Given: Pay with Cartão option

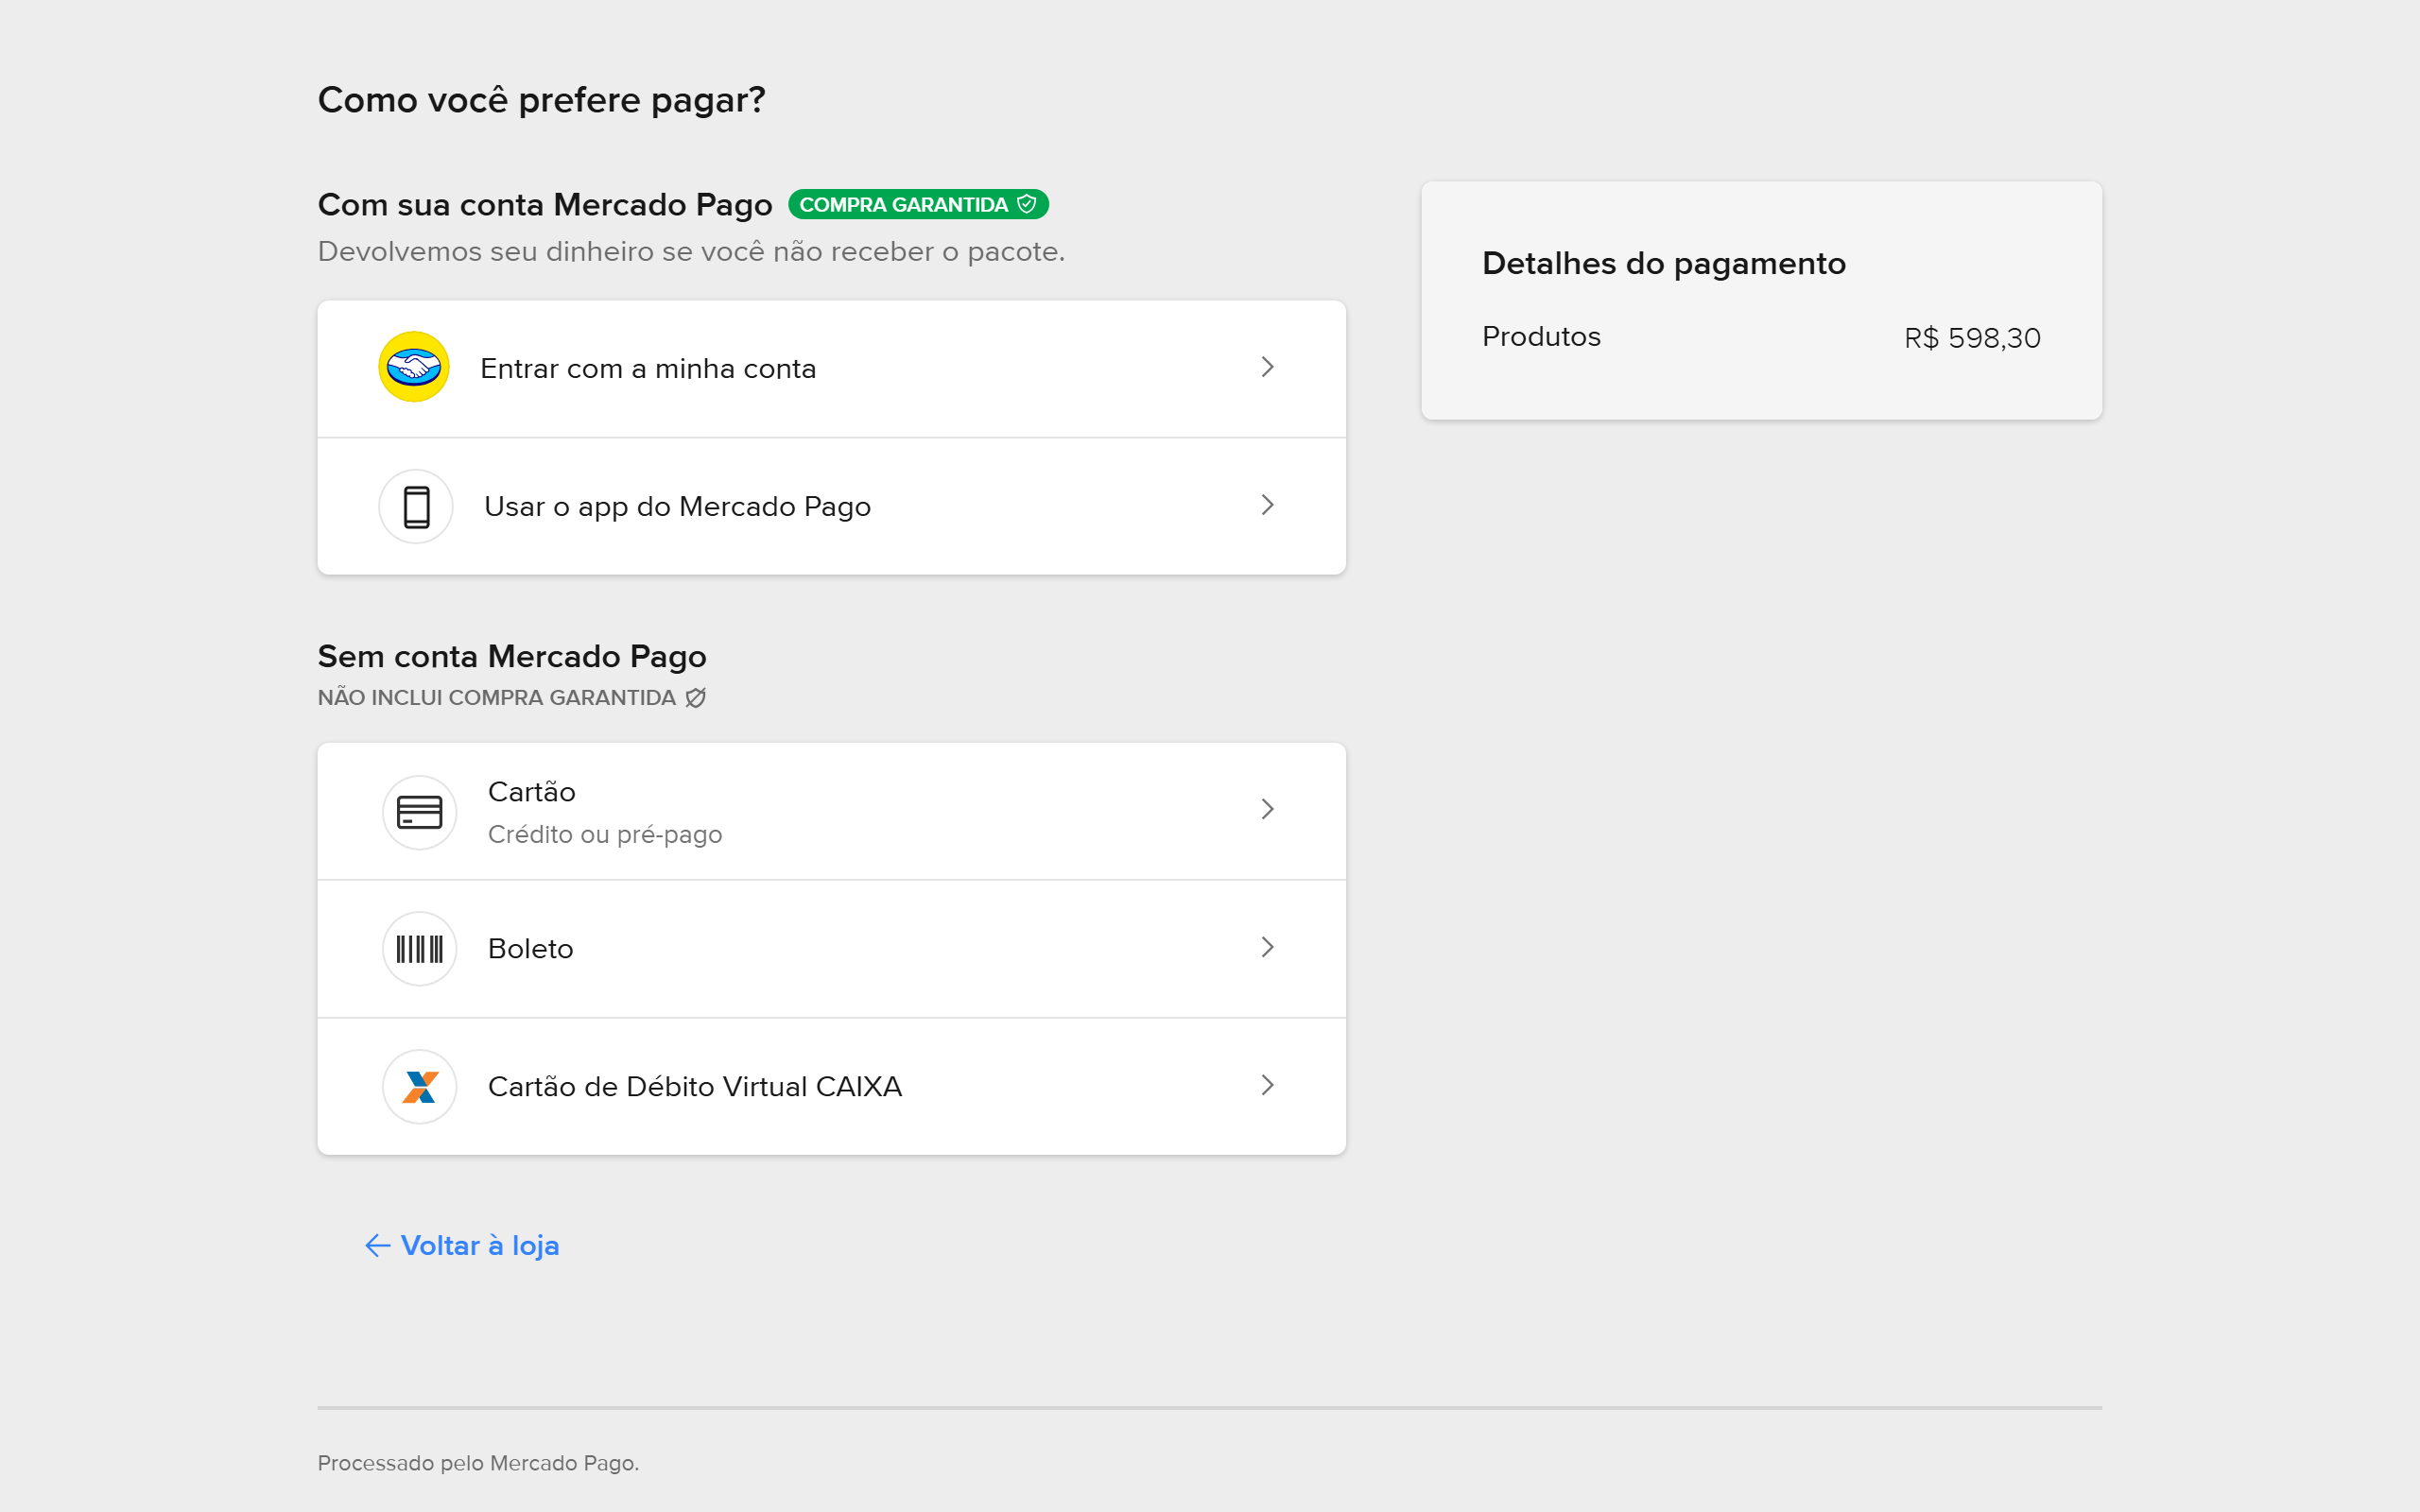Looking at the screenshot, I should point(832,811).
